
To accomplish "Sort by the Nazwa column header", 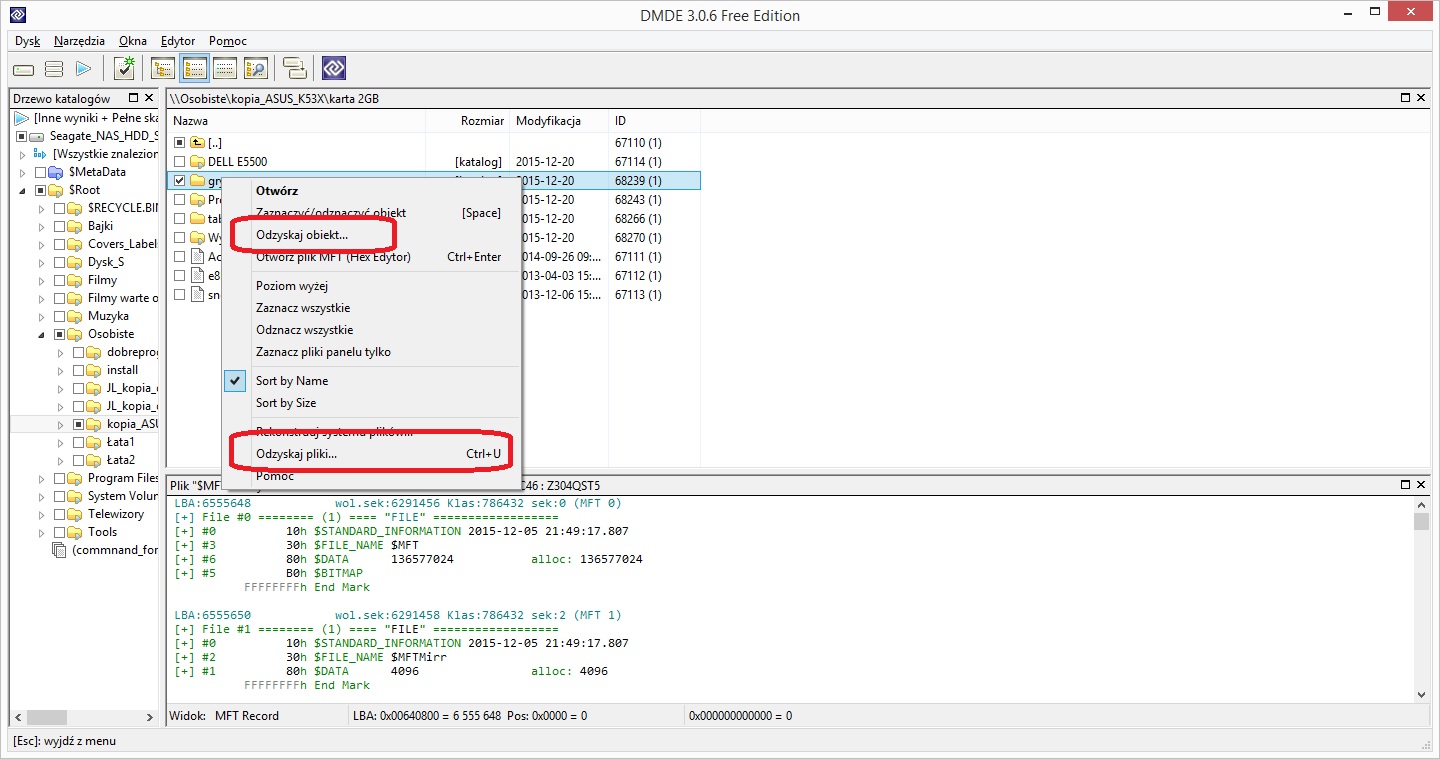I will point(296,120).
